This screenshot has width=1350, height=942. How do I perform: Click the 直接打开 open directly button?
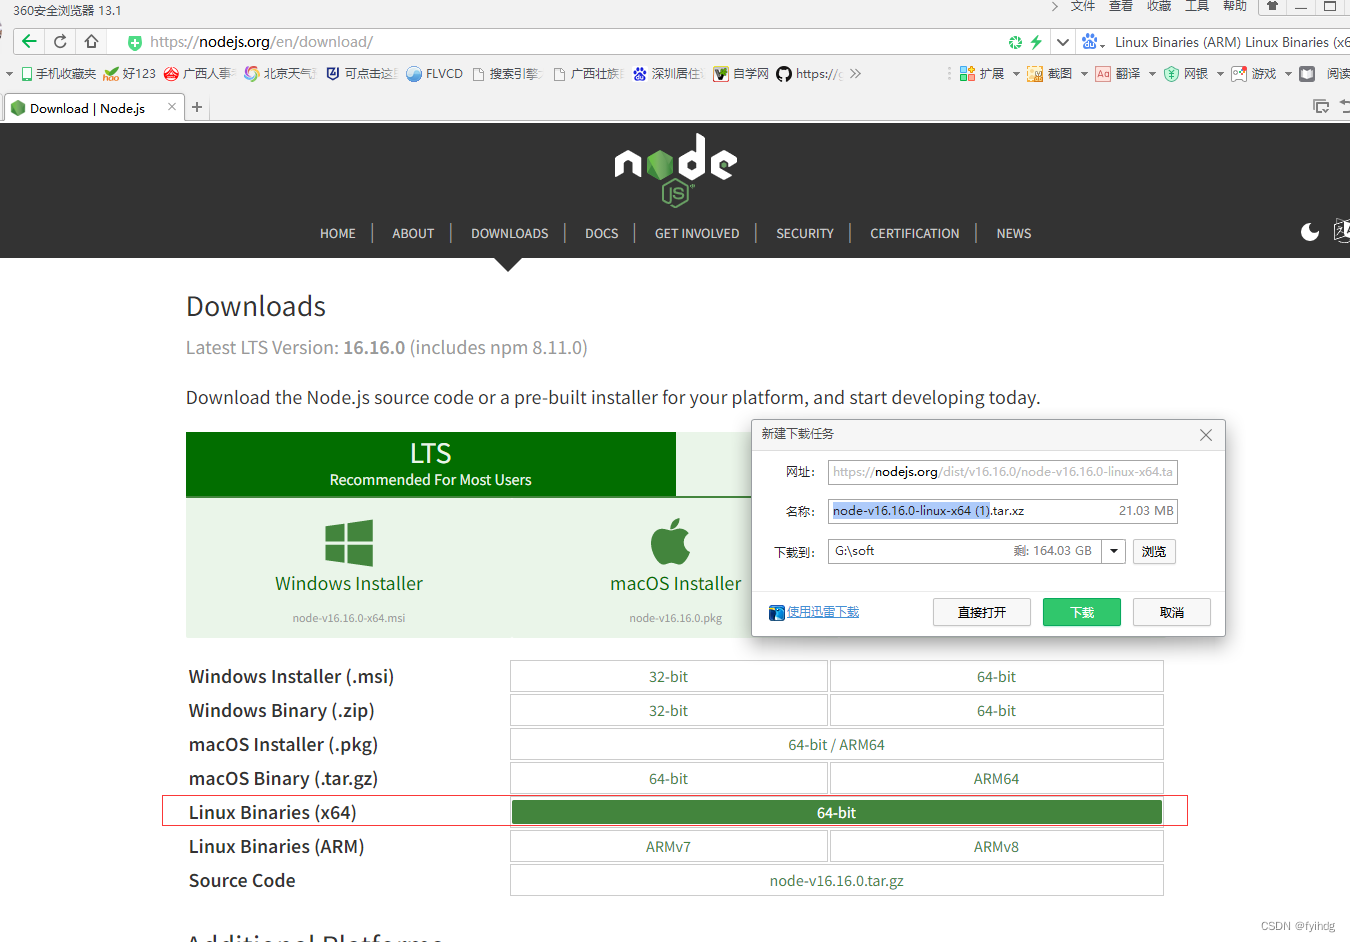click(982, 612)
